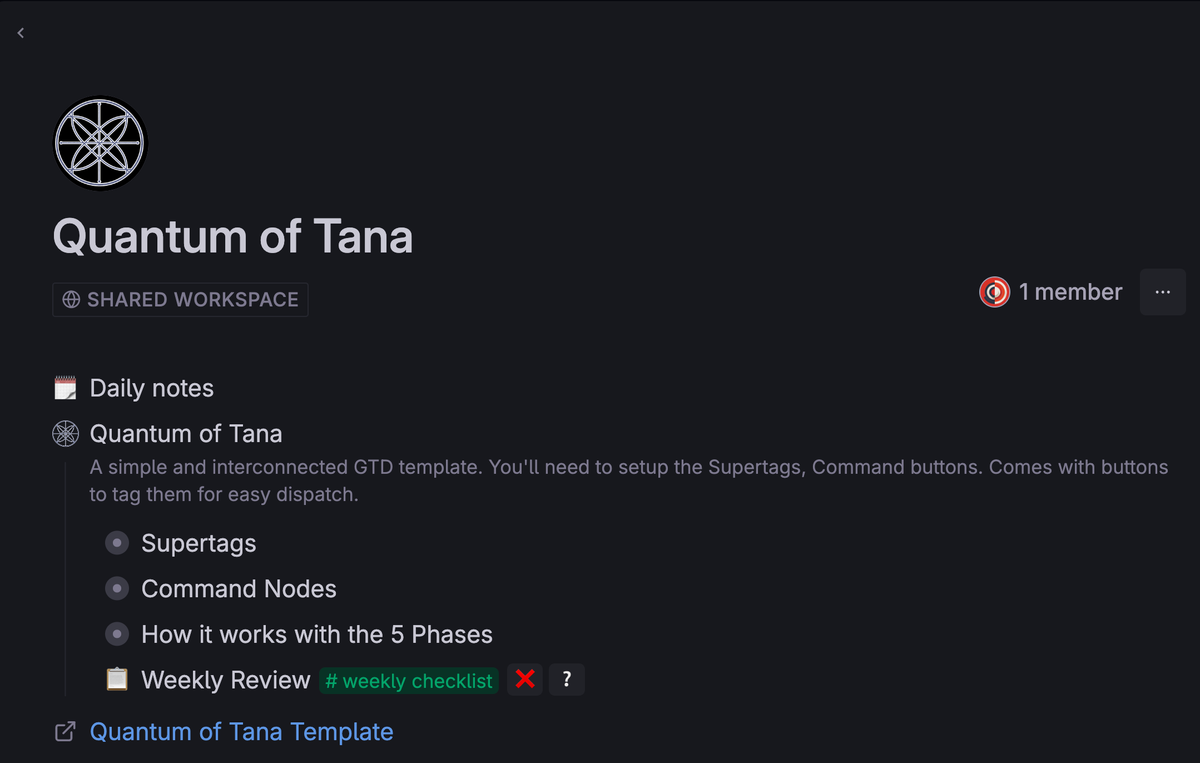
Task: Expand the Command Nodes bullet
Action: [118, 589]
